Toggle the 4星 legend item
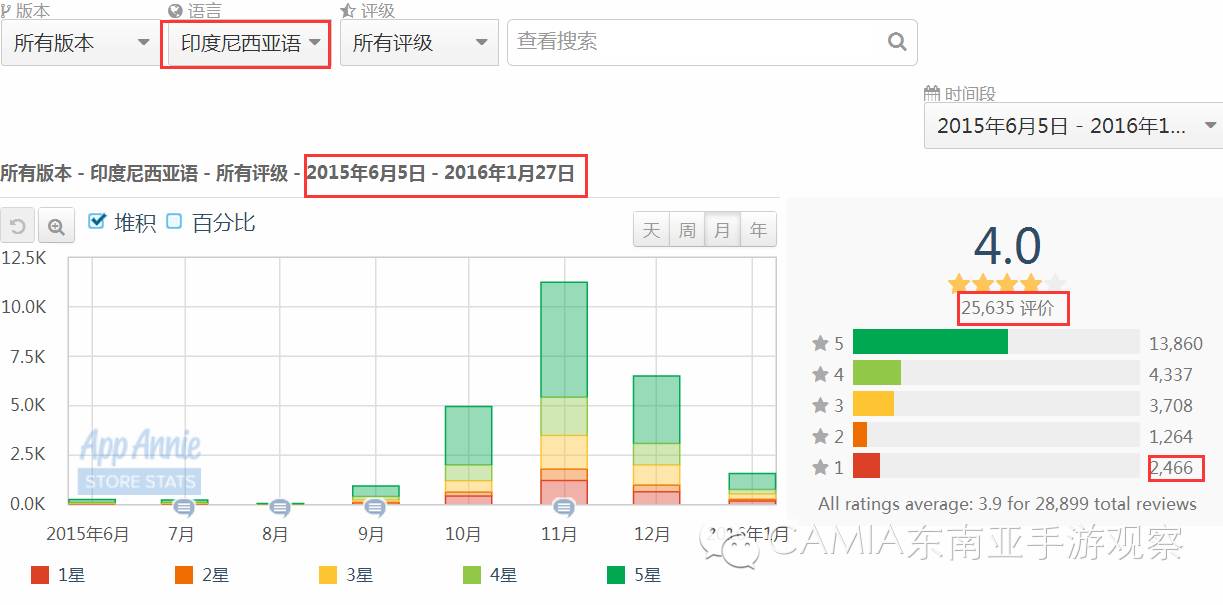The width and height of the screenshot is (1223, 605). pos(491,575)
